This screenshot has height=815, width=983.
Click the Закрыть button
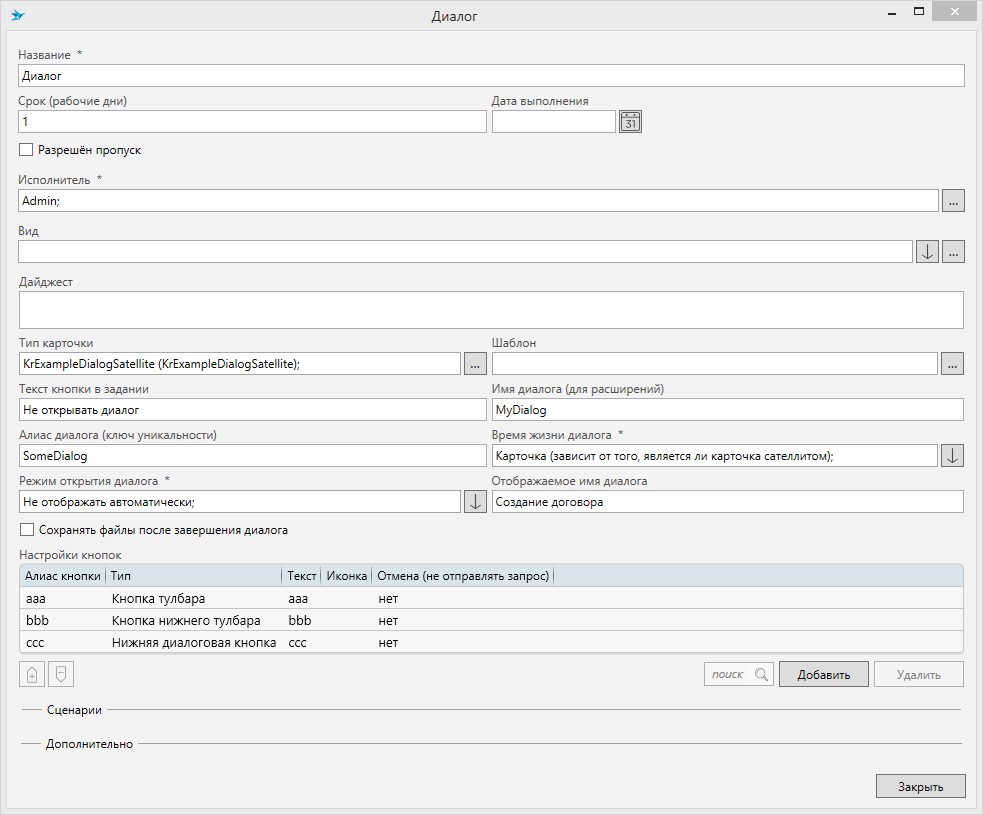920,786
